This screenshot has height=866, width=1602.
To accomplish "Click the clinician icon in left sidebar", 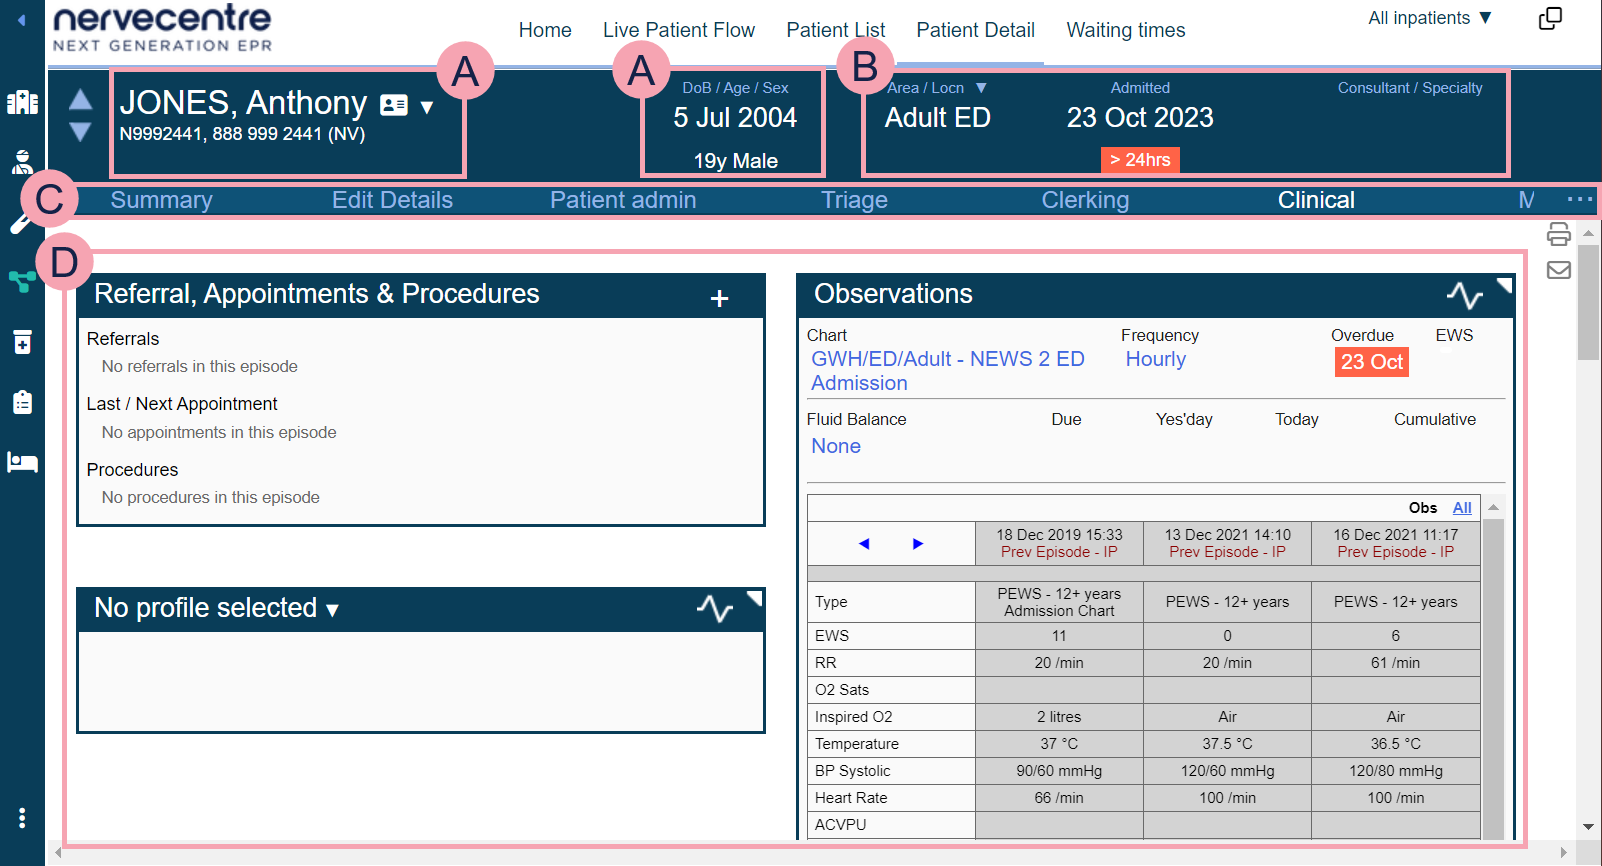I will (22, 161).
